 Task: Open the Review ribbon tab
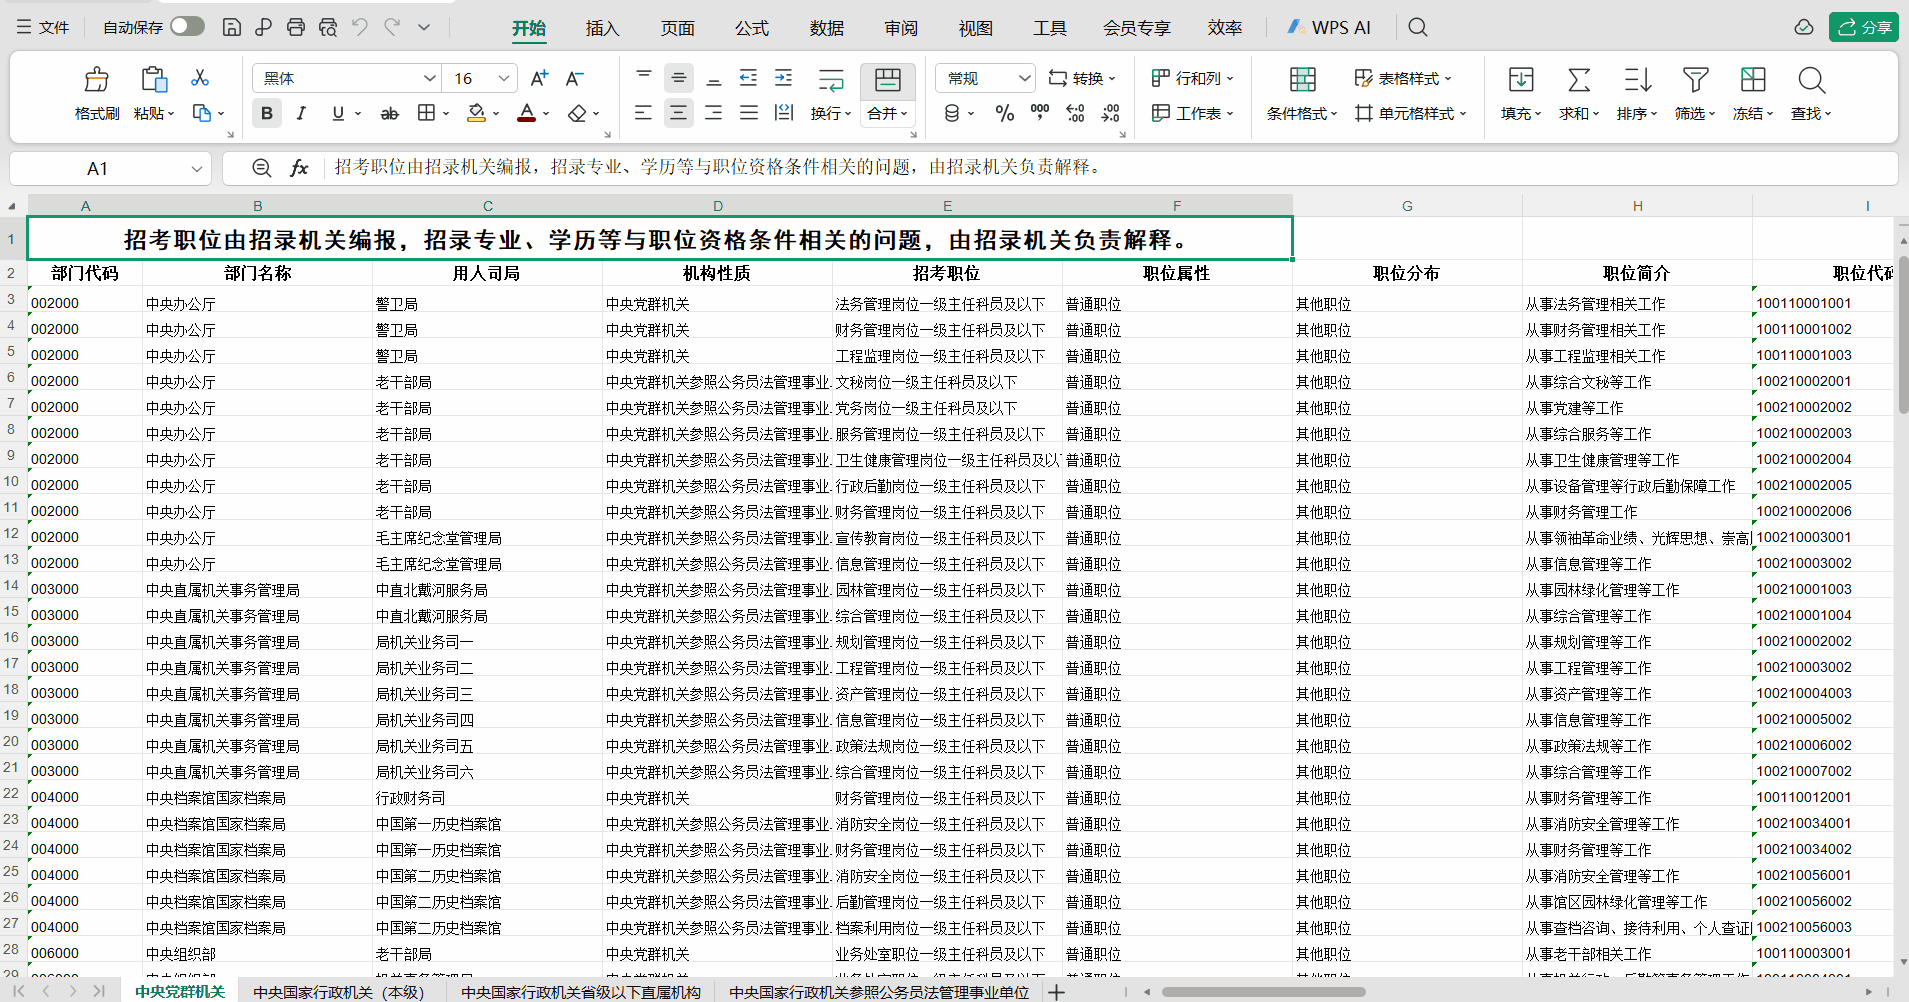coord(901,28)
